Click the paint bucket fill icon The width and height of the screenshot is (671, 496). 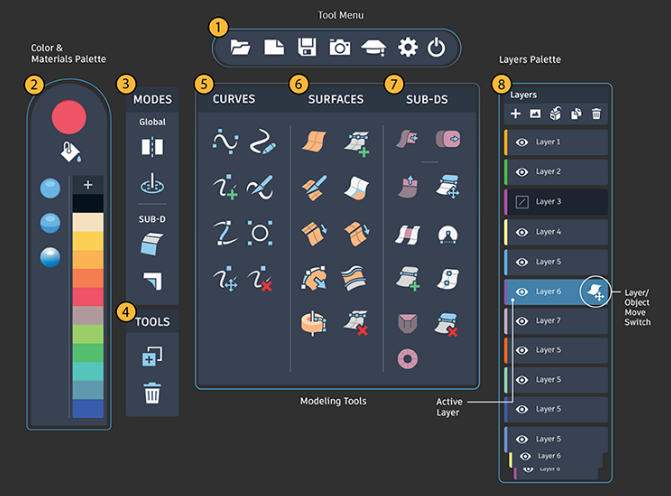click(71, 152)
